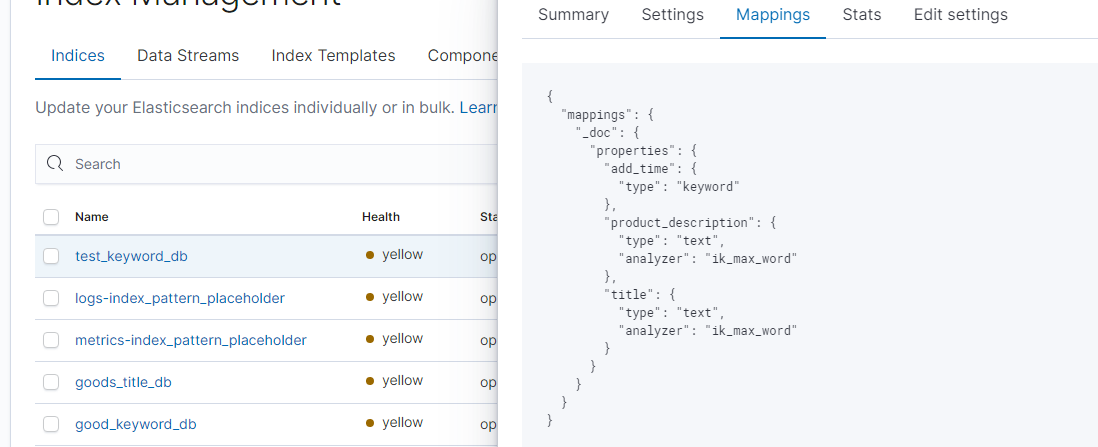Screen dimensions: 1098x447
Task: Sort by the Name column header
Action: 92,217
